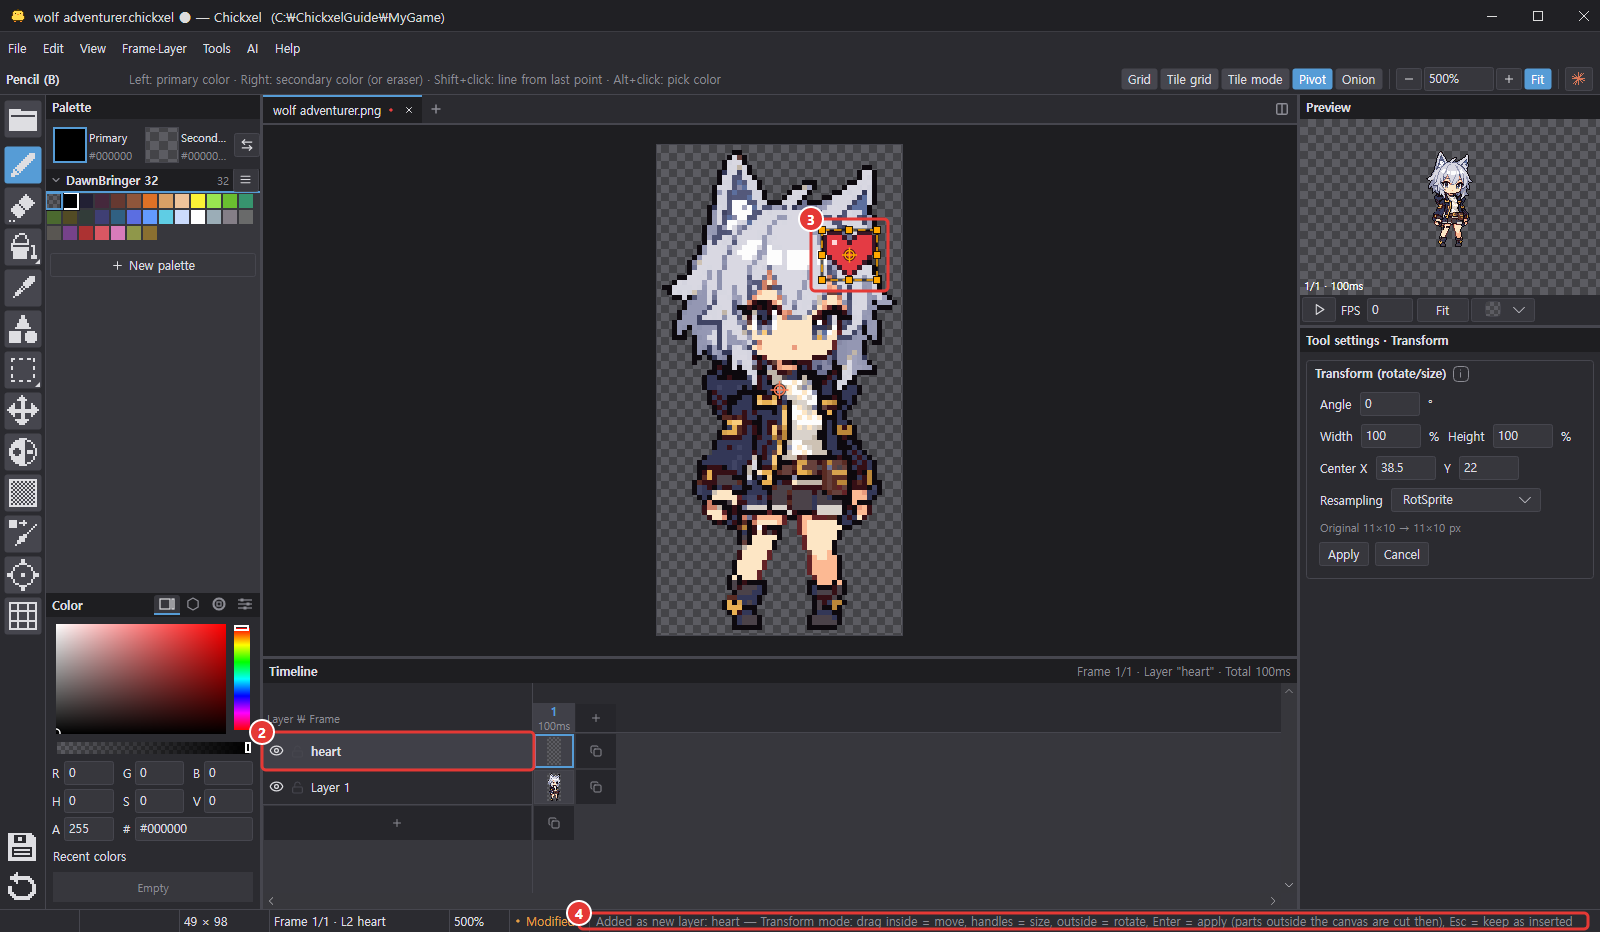This screenshot has width=1600, height=932.
Task: Select the pivot crosshair tool
Action: coord(23,575)
